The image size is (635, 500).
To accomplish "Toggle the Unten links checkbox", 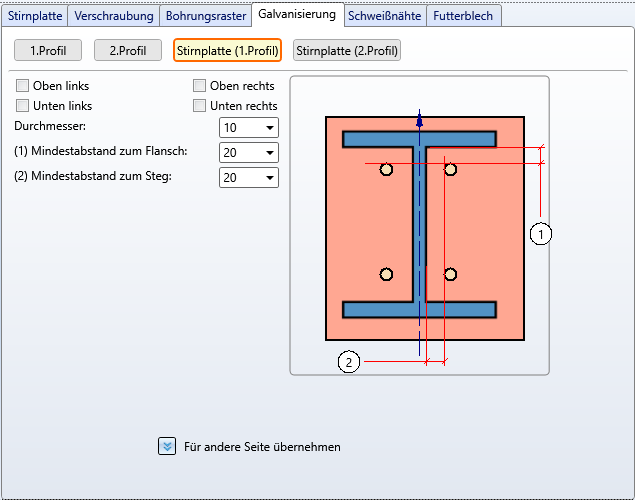I will point(23,105).
